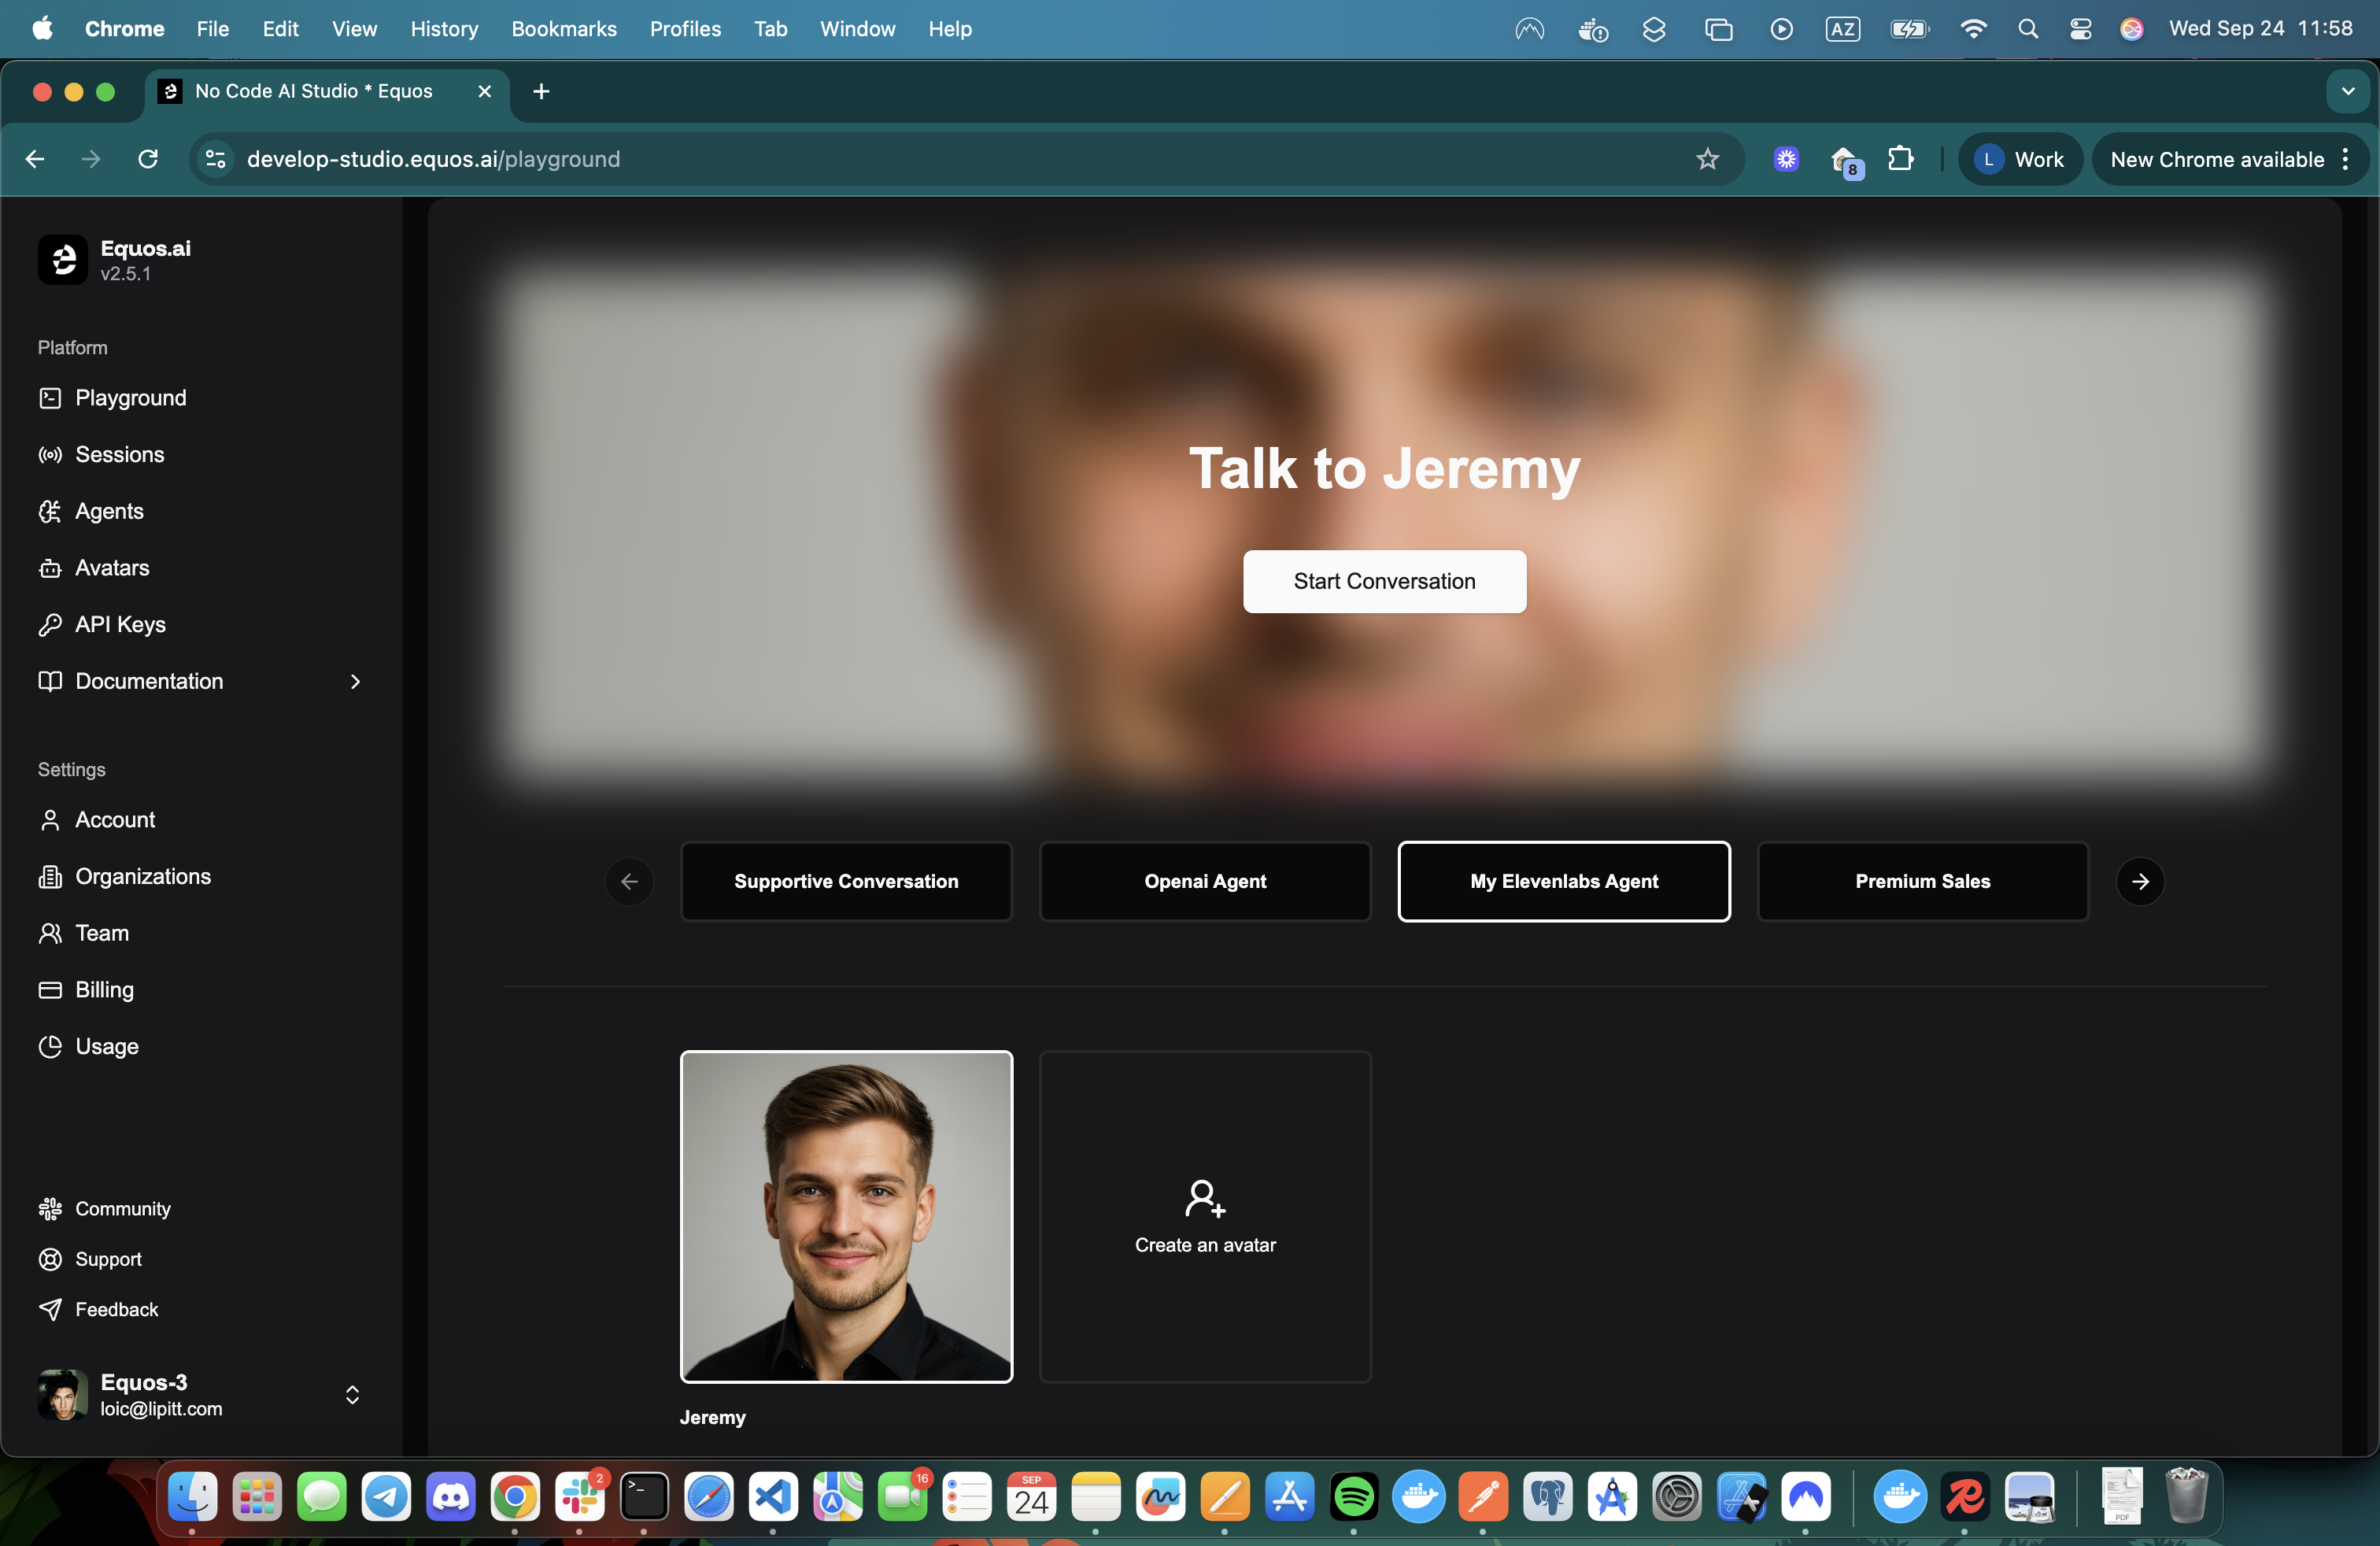Open the Agents page

click(x=109, y=511)
